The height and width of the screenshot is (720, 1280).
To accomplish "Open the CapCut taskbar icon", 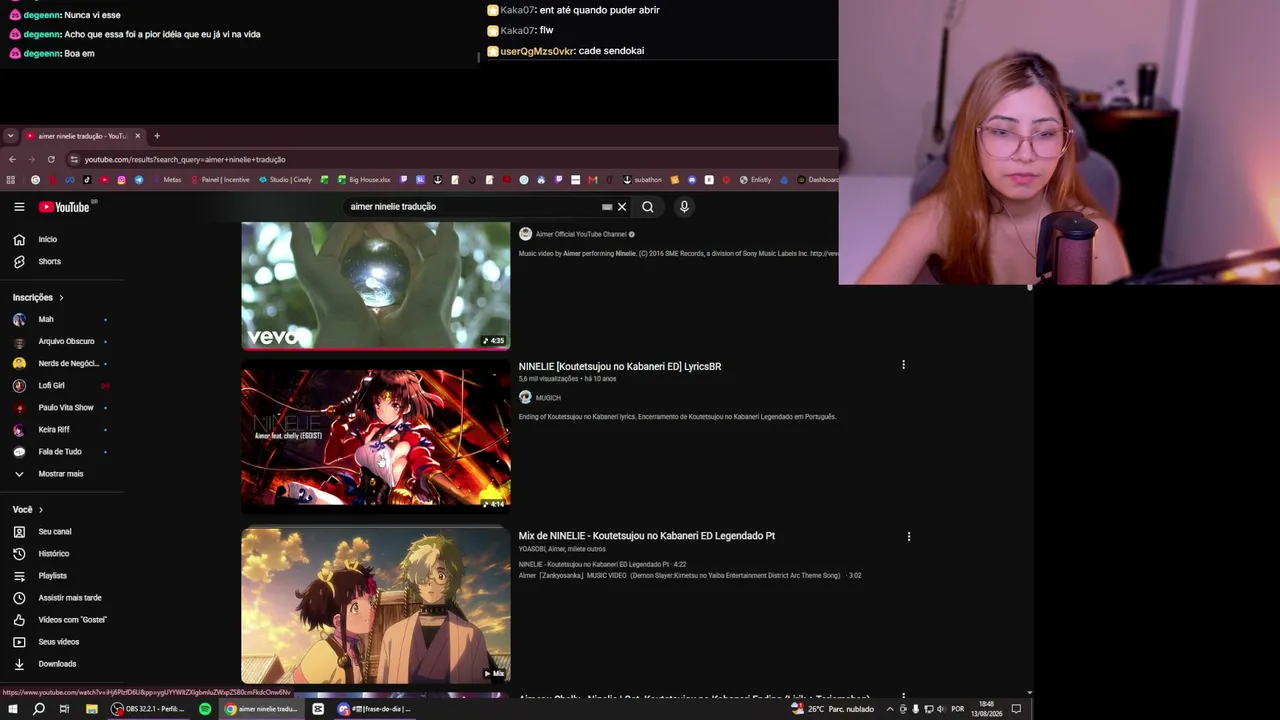I will pyautogui.click(x=318, y=709).
